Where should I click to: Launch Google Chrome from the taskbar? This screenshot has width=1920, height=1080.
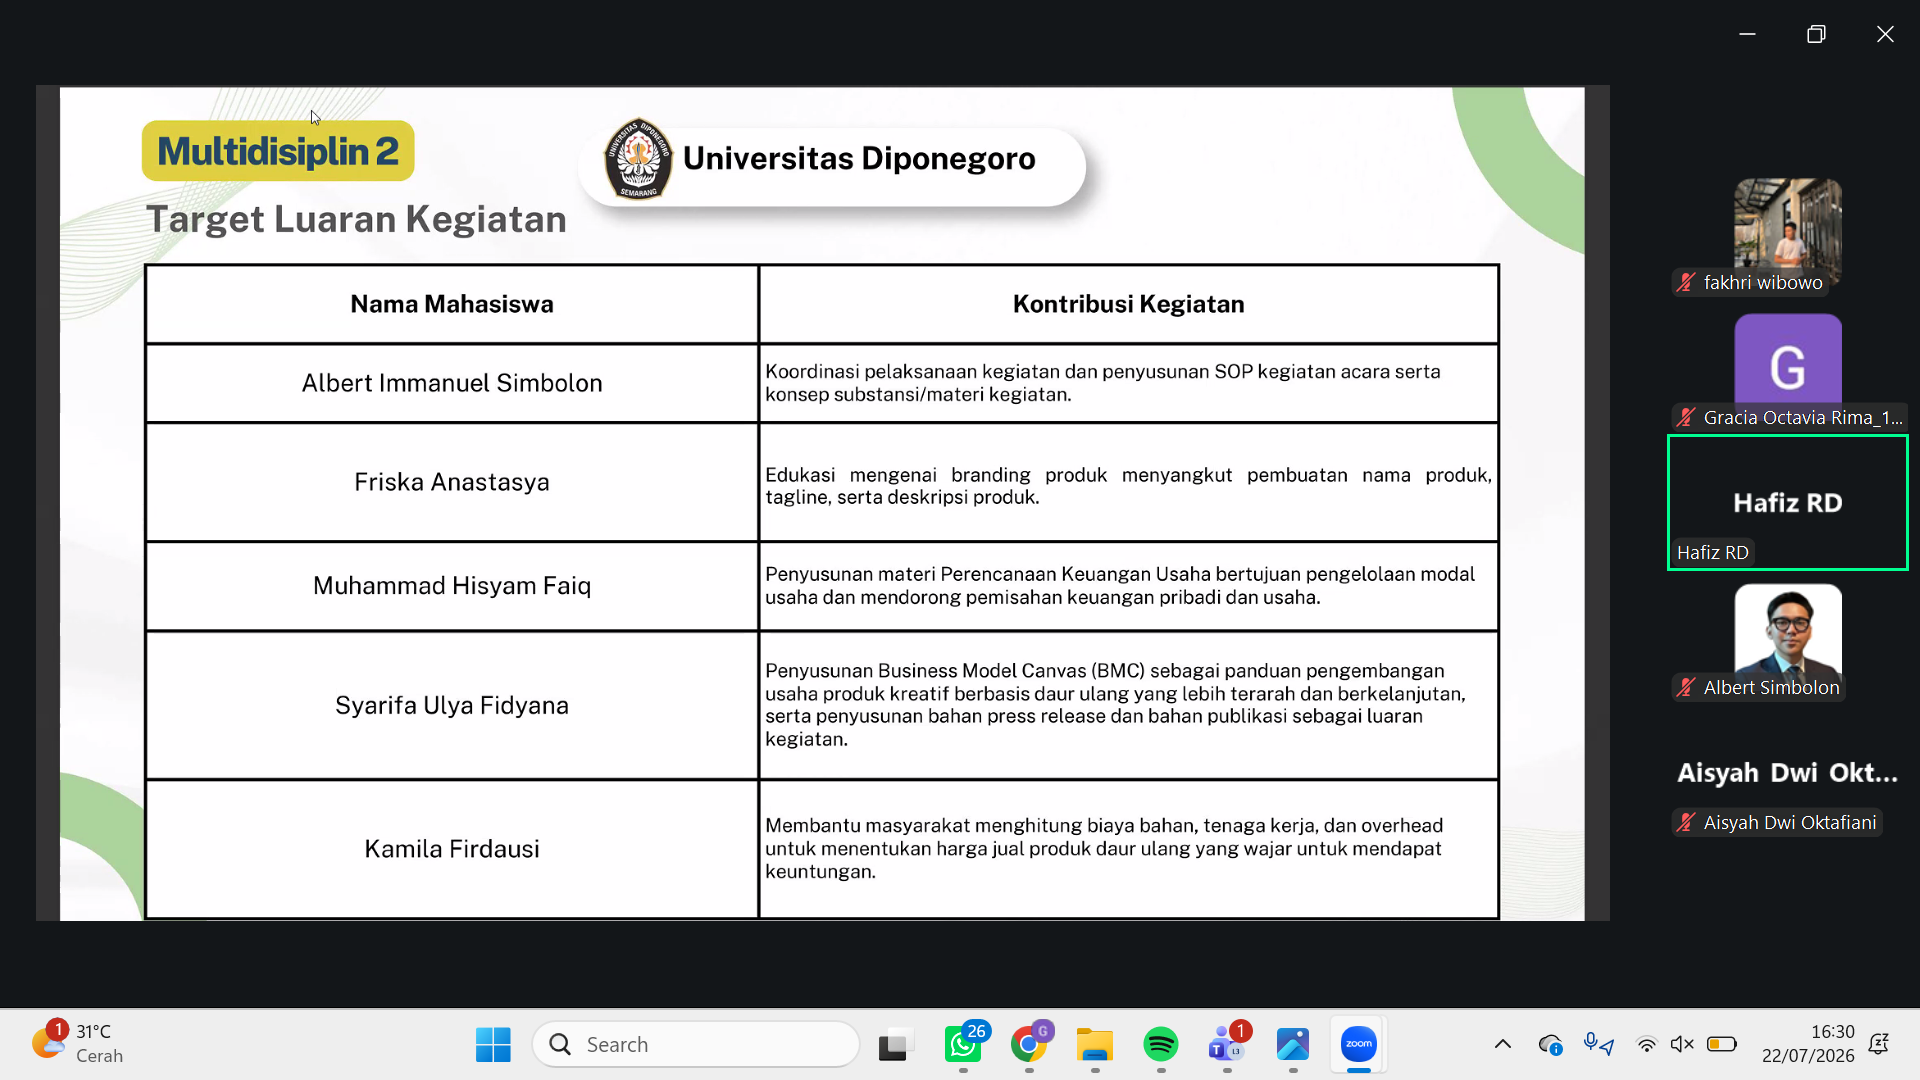(1029, 1045)
